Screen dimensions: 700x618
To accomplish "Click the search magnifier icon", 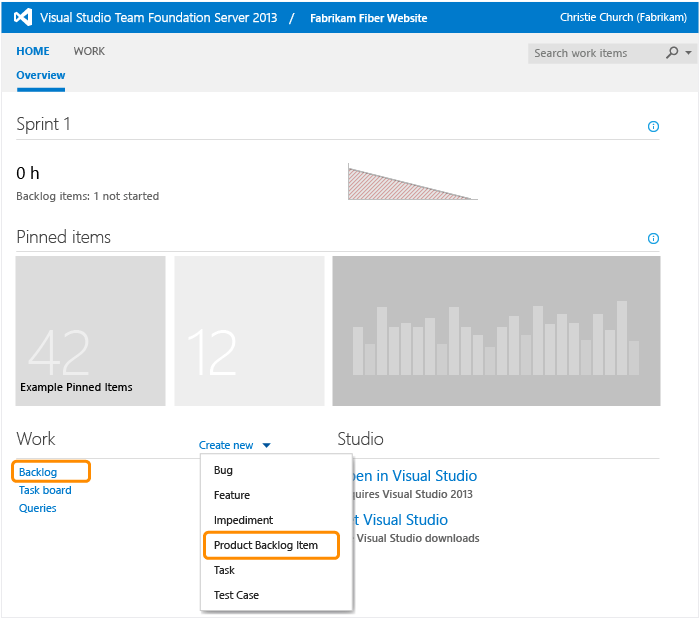I will point(672,53).
